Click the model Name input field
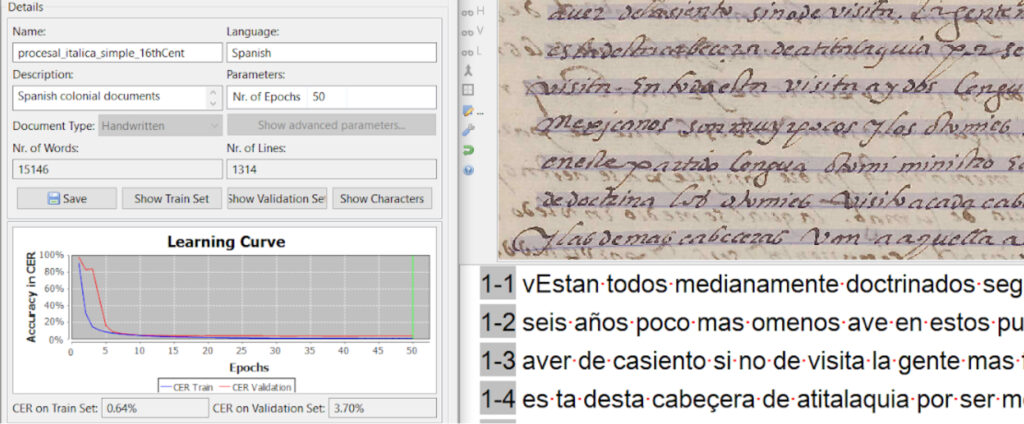Screen dimensions: 1024x424 pos(116,53)
